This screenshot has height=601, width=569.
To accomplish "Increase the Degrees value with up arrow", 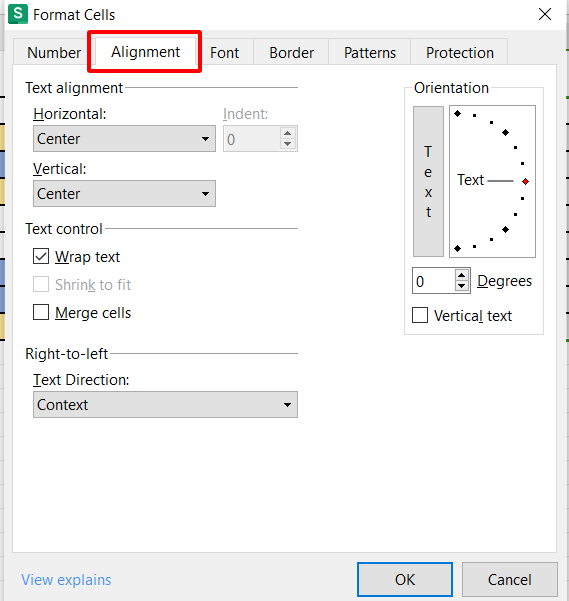I will (x=462, y=275).
